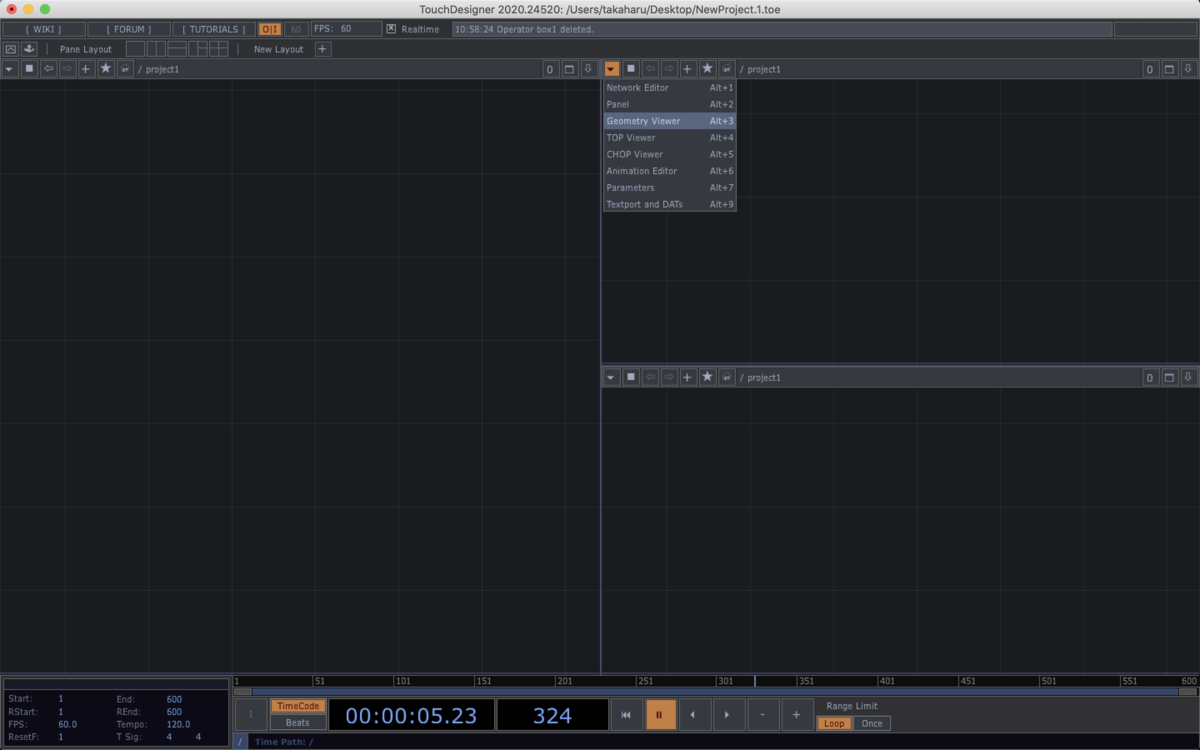The width and height of the screenshot is (1200, 750).
Task: Pick CHOP Viewer from the pane type menu
Action: (669, 154)
